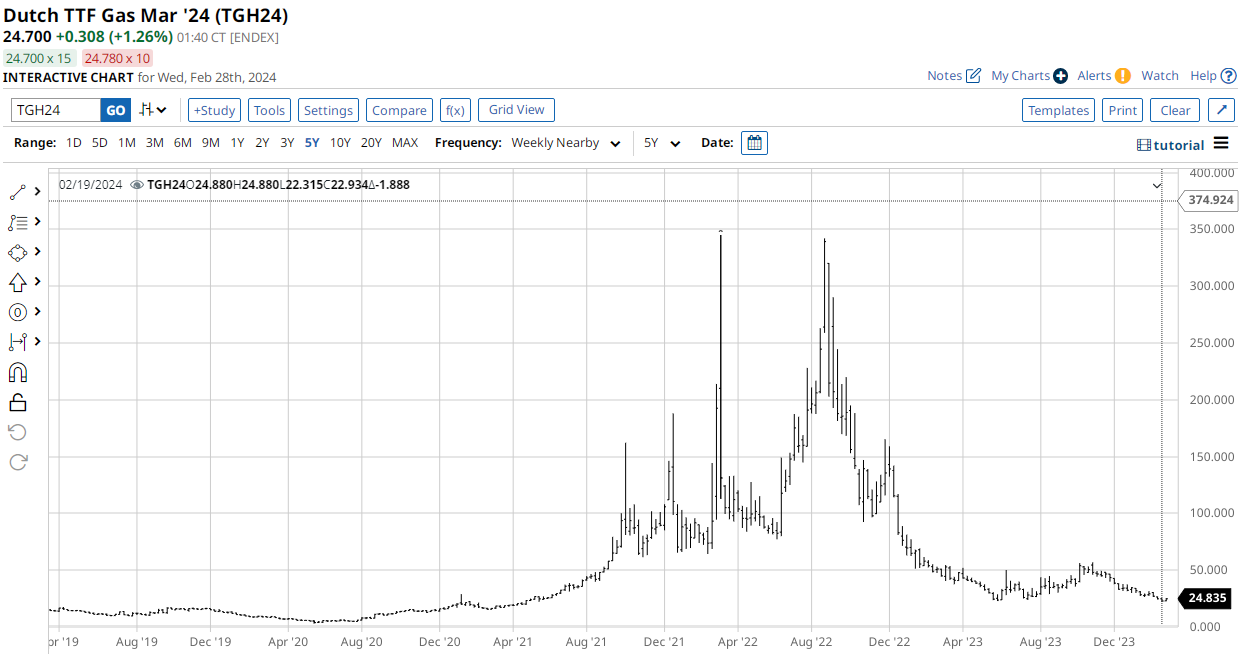Click the expand chart arrow button
The image size is (1252, 665).
[1221, 110]
